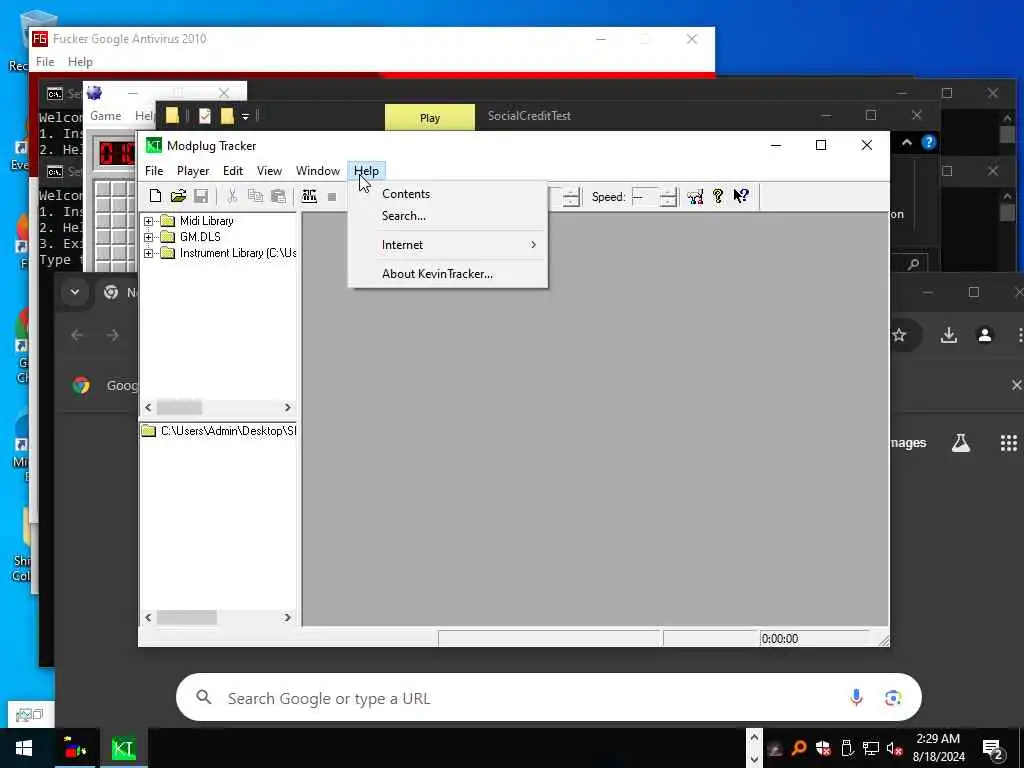The height and width of the screenshot is (768, 1024).
Task: Start voice search with the microphone icon
Action: 856,697
